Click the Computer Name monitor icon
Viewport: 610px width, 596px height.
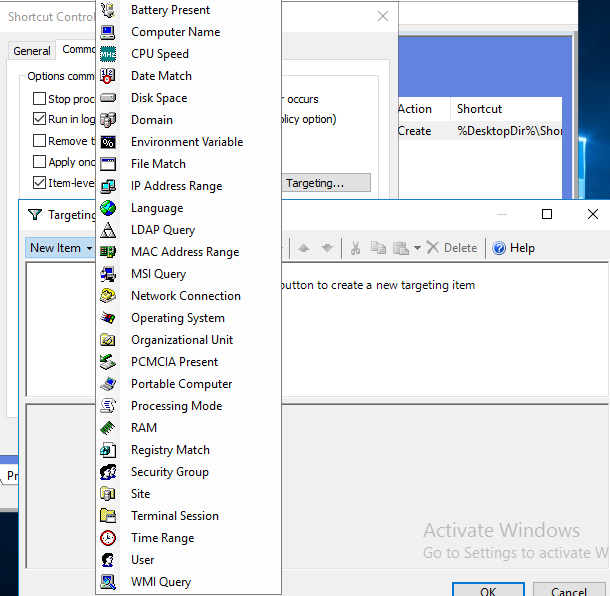pyautogui.click(x=108, y=32)
